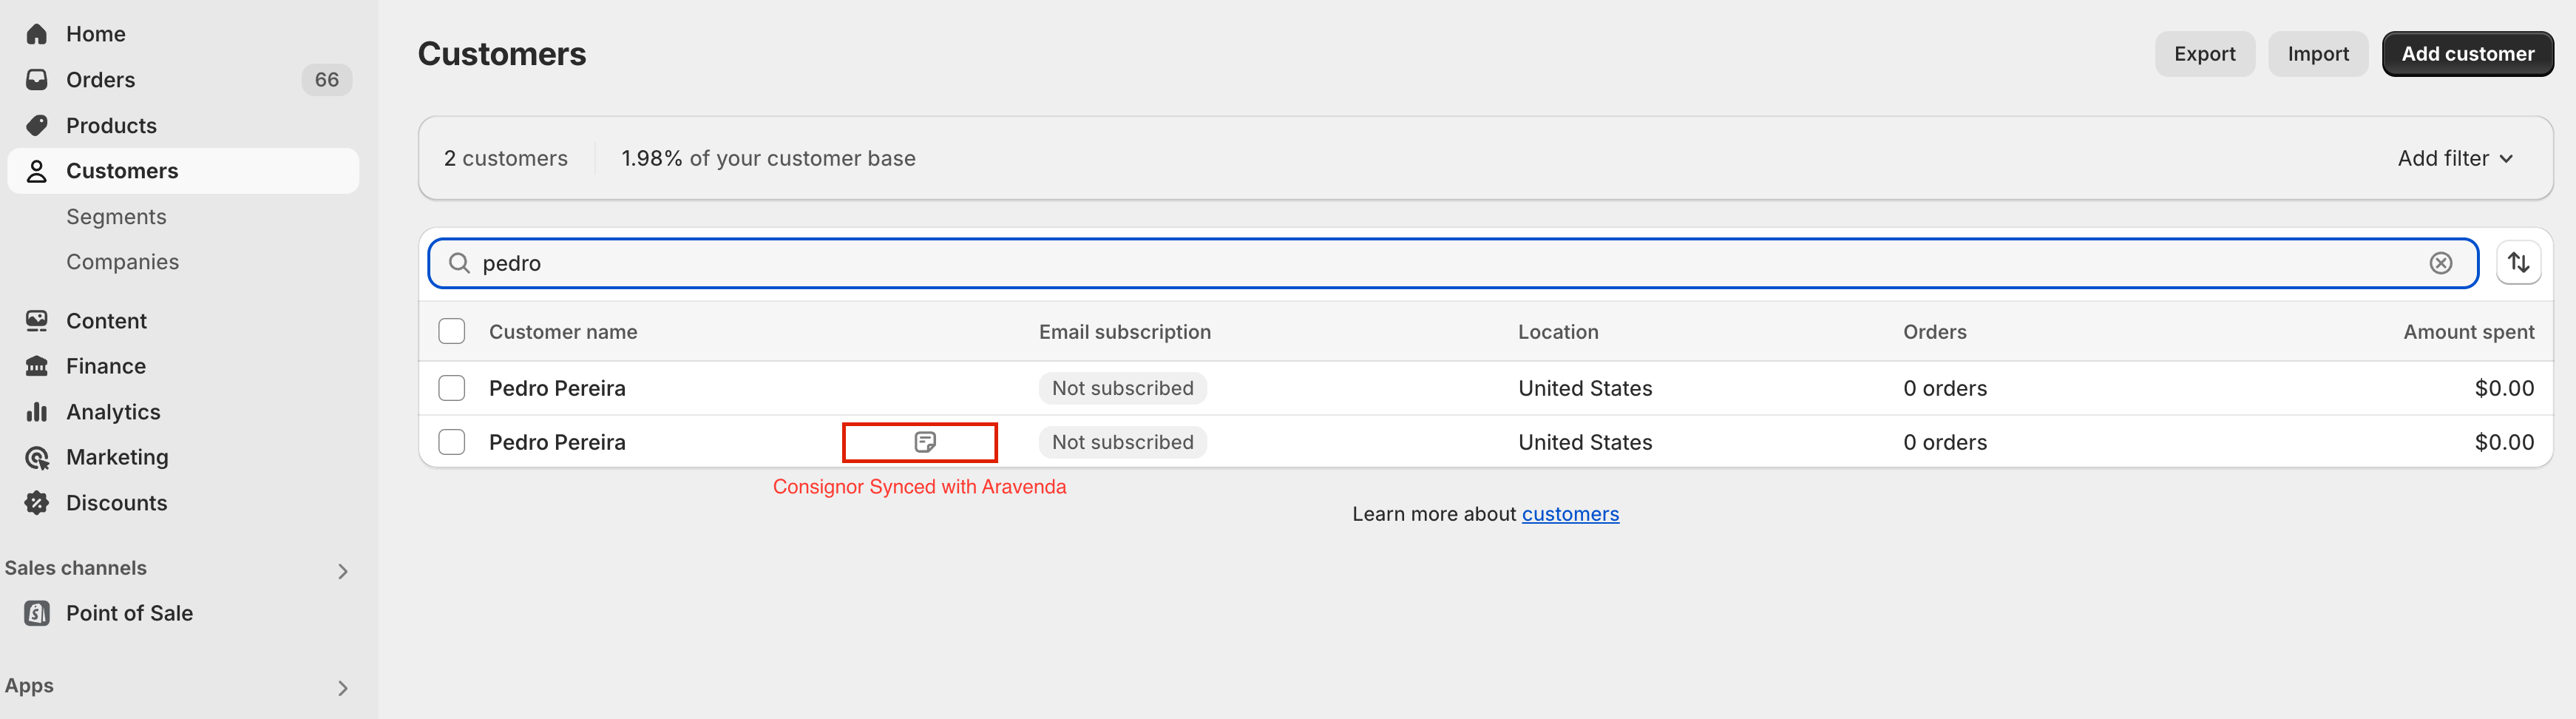Select the first Pedro Pereira checkbox
Screen dimensions: 2576x719
452,388
